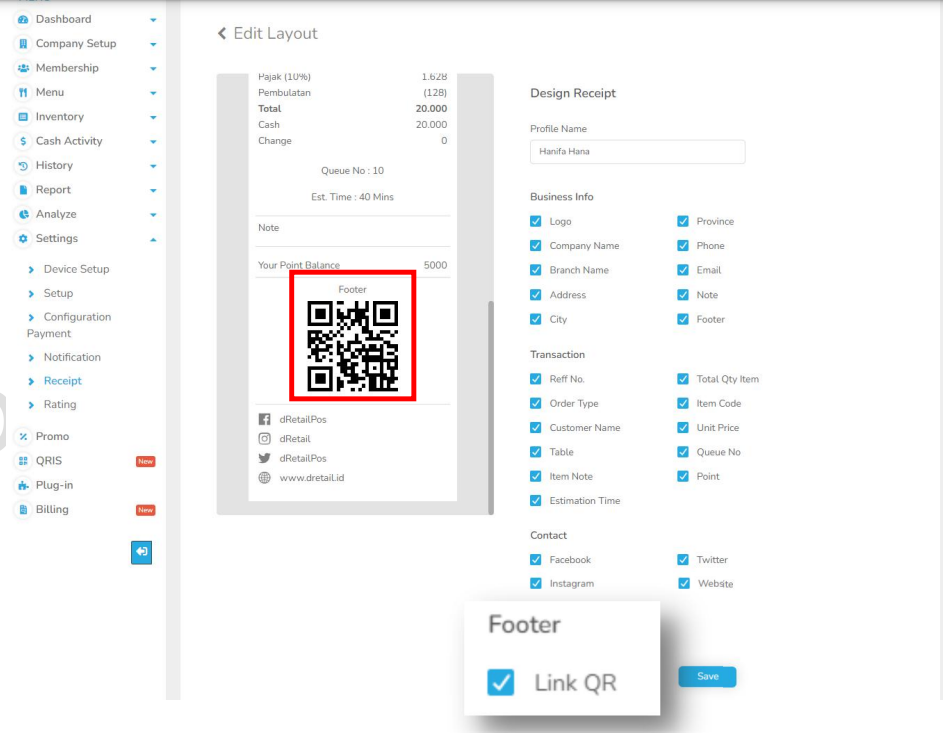This screenshot has height=733, width=943.
Task: Click the Settings gear icon
Action: click(x=23, y=238)
